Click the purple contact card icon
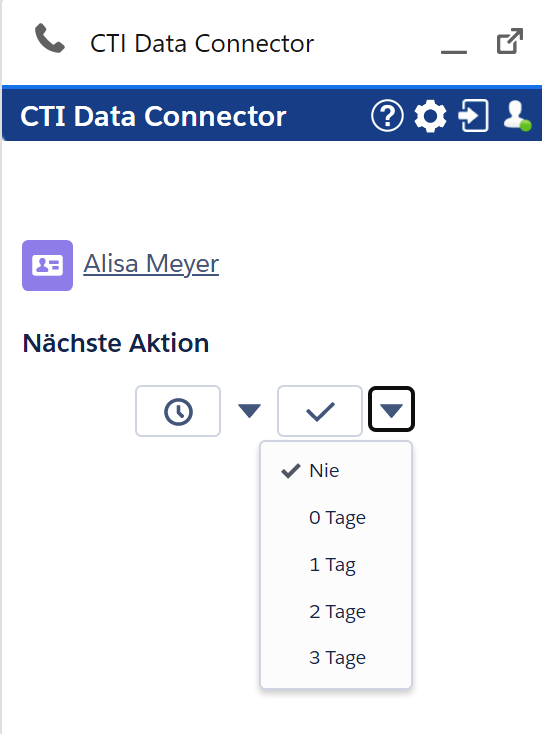This screenshot has height=734, width=542. click(x=47, y=265)
